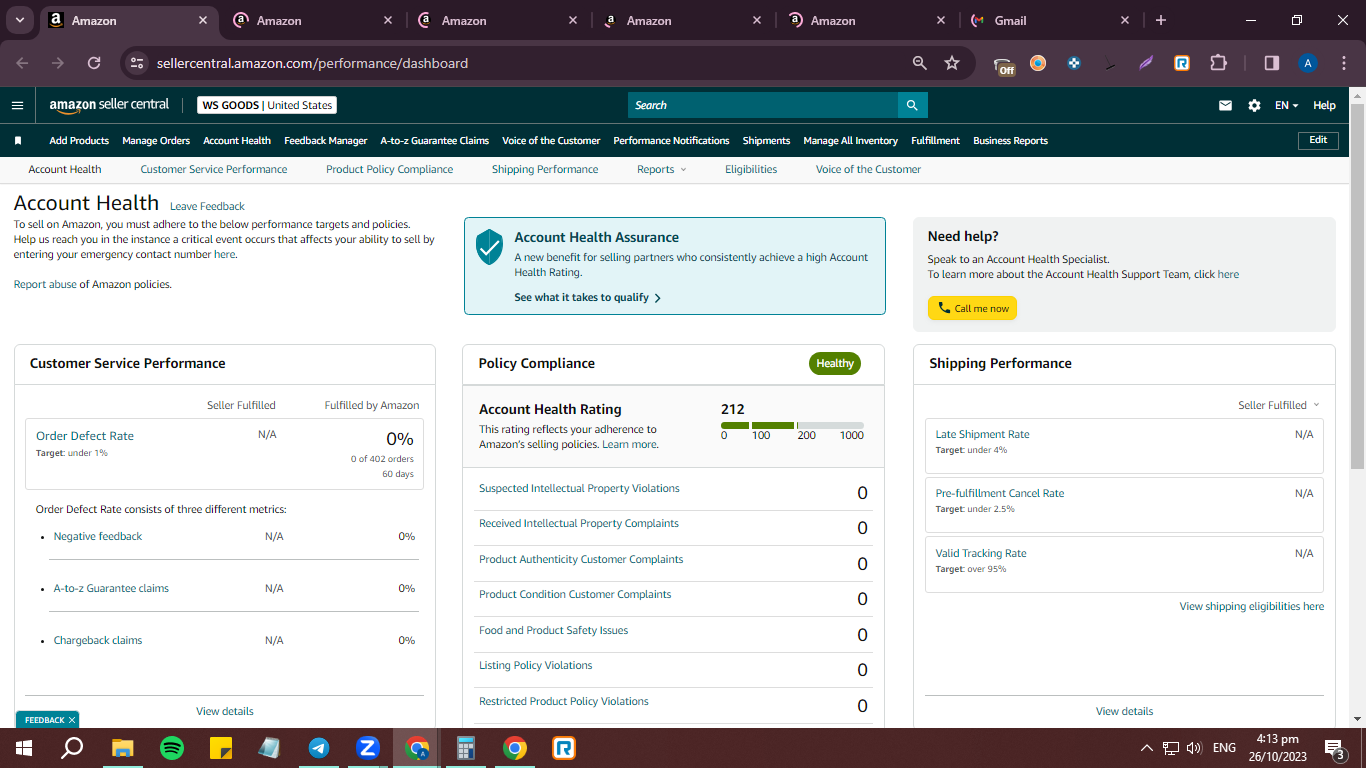Select A-to-z Guarantee Claims menu item
Screen dimensions: 1366x768
click(x=434, y=141)
